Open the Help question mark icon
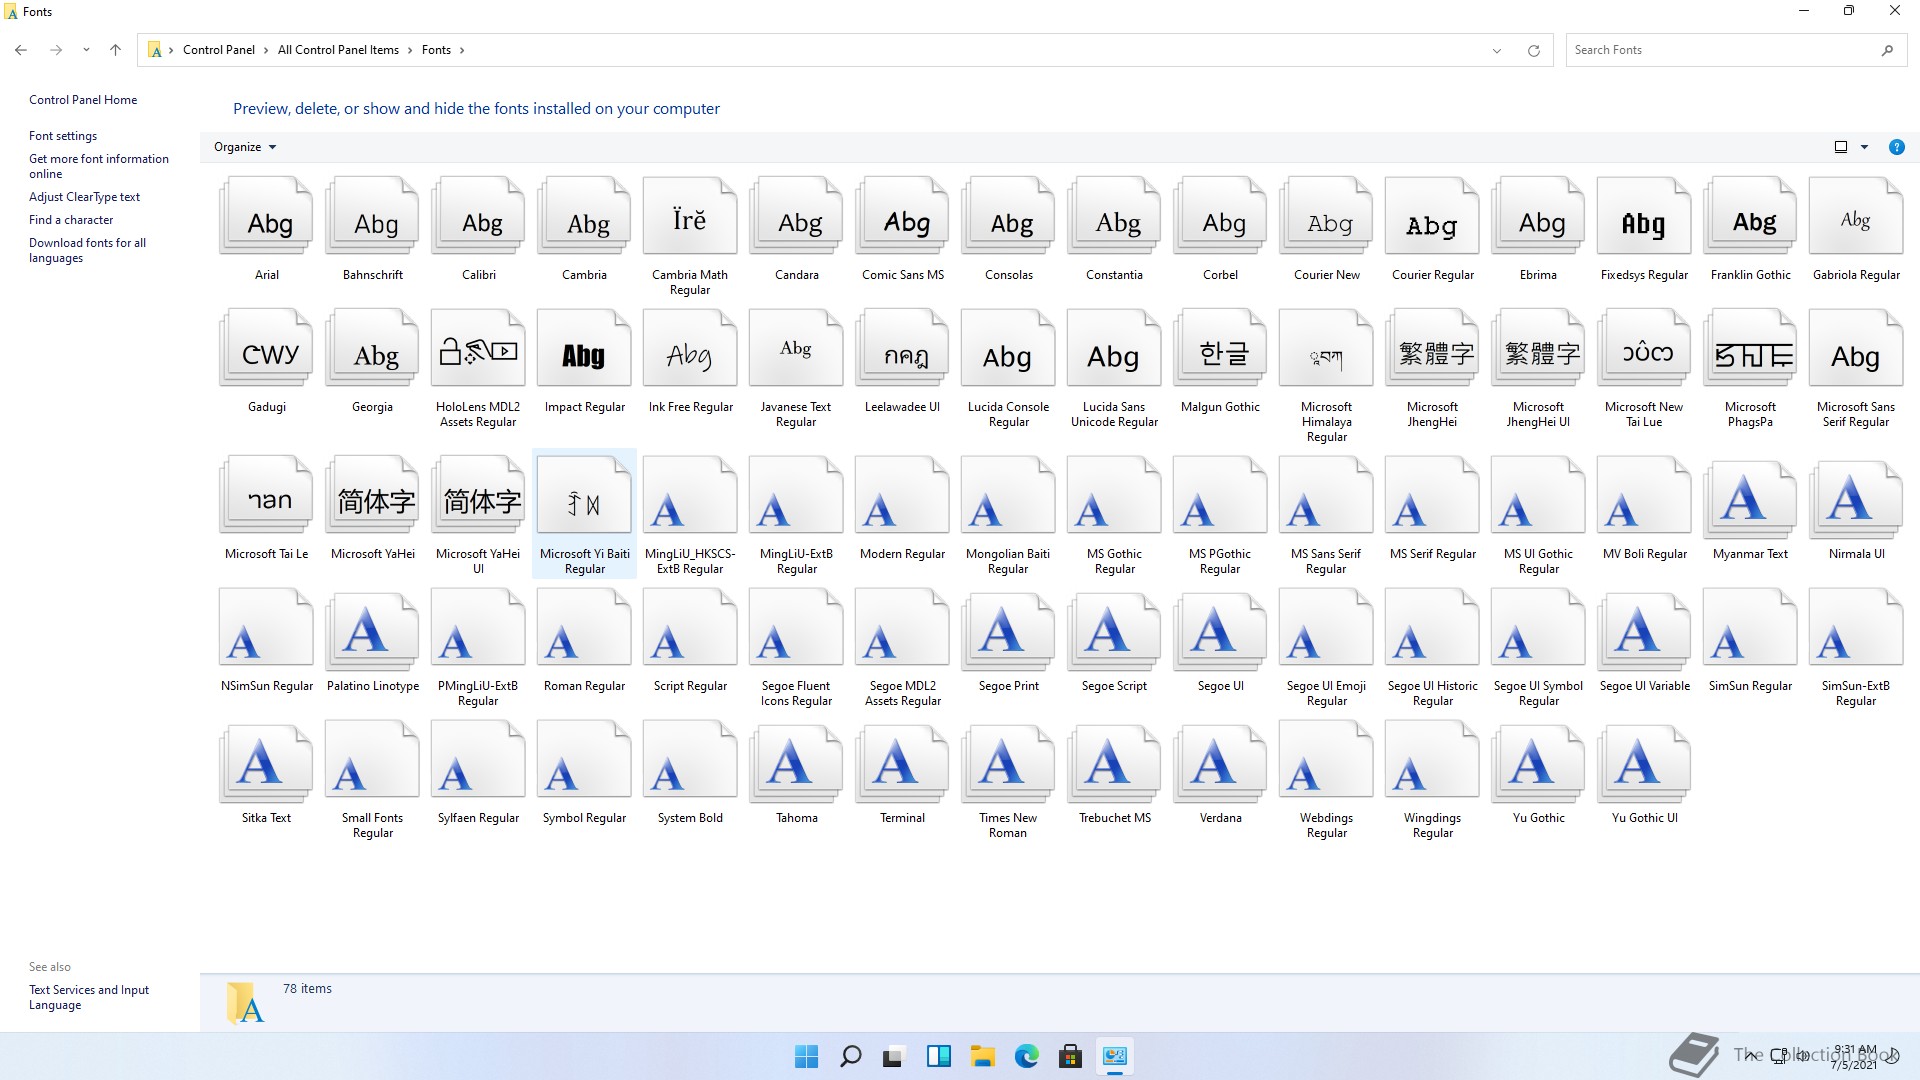 (1896, 147)
